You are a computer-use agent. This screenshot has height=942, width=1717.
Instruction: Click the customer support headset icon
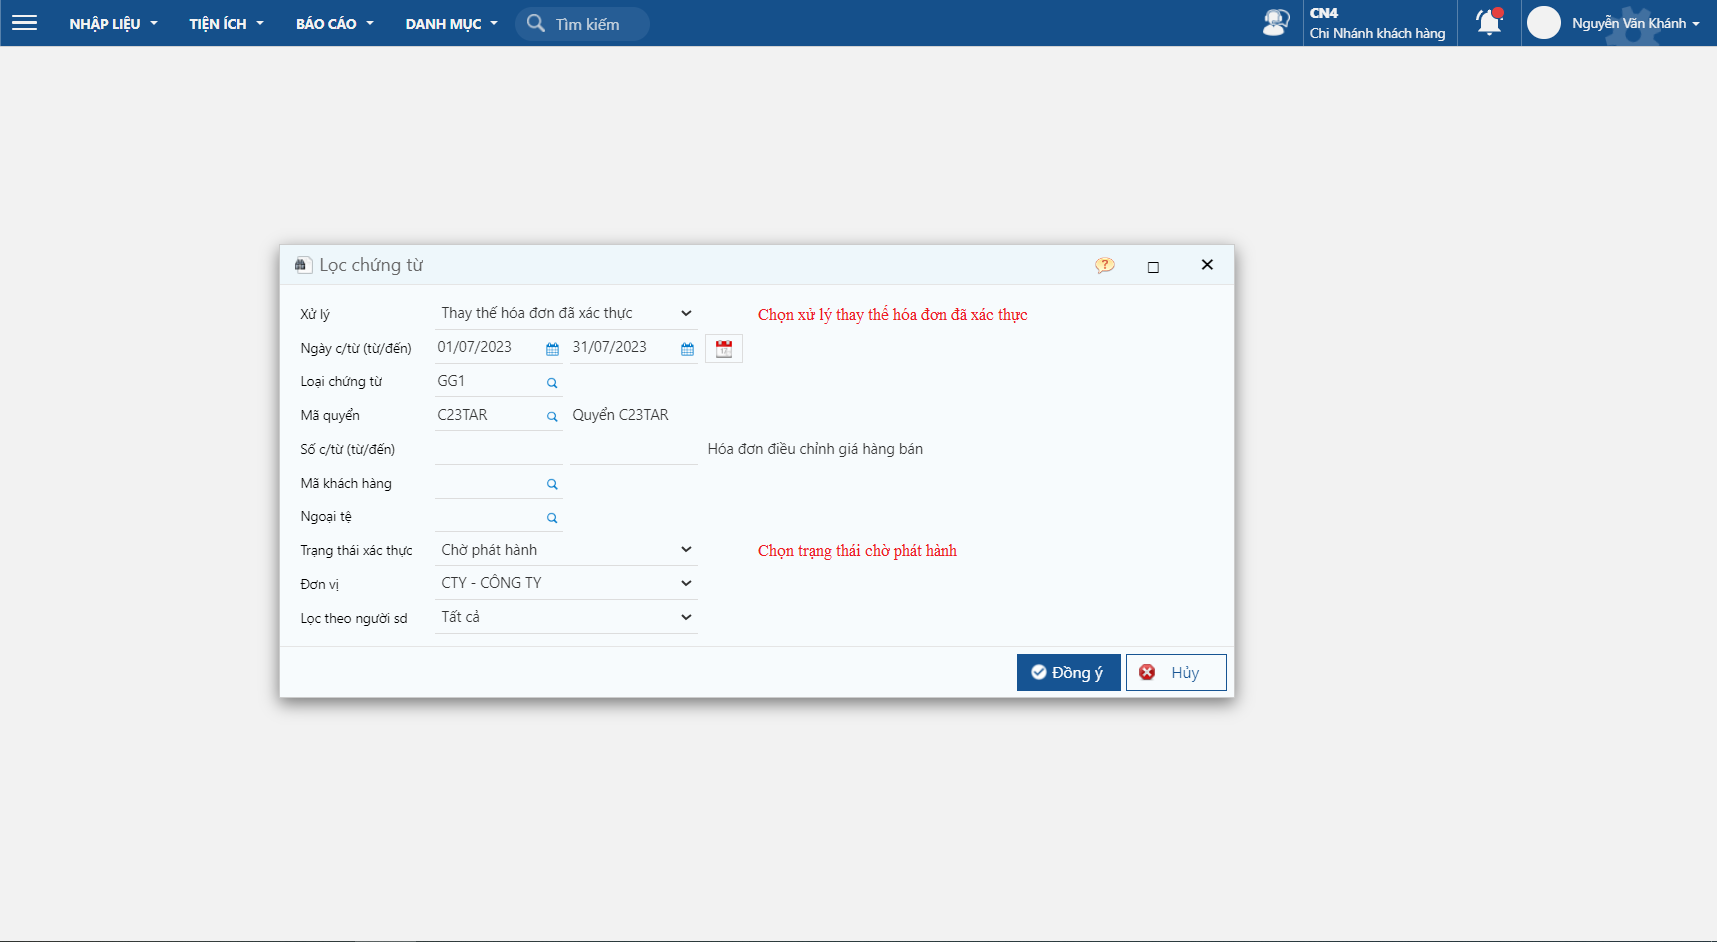[1276, 23]
